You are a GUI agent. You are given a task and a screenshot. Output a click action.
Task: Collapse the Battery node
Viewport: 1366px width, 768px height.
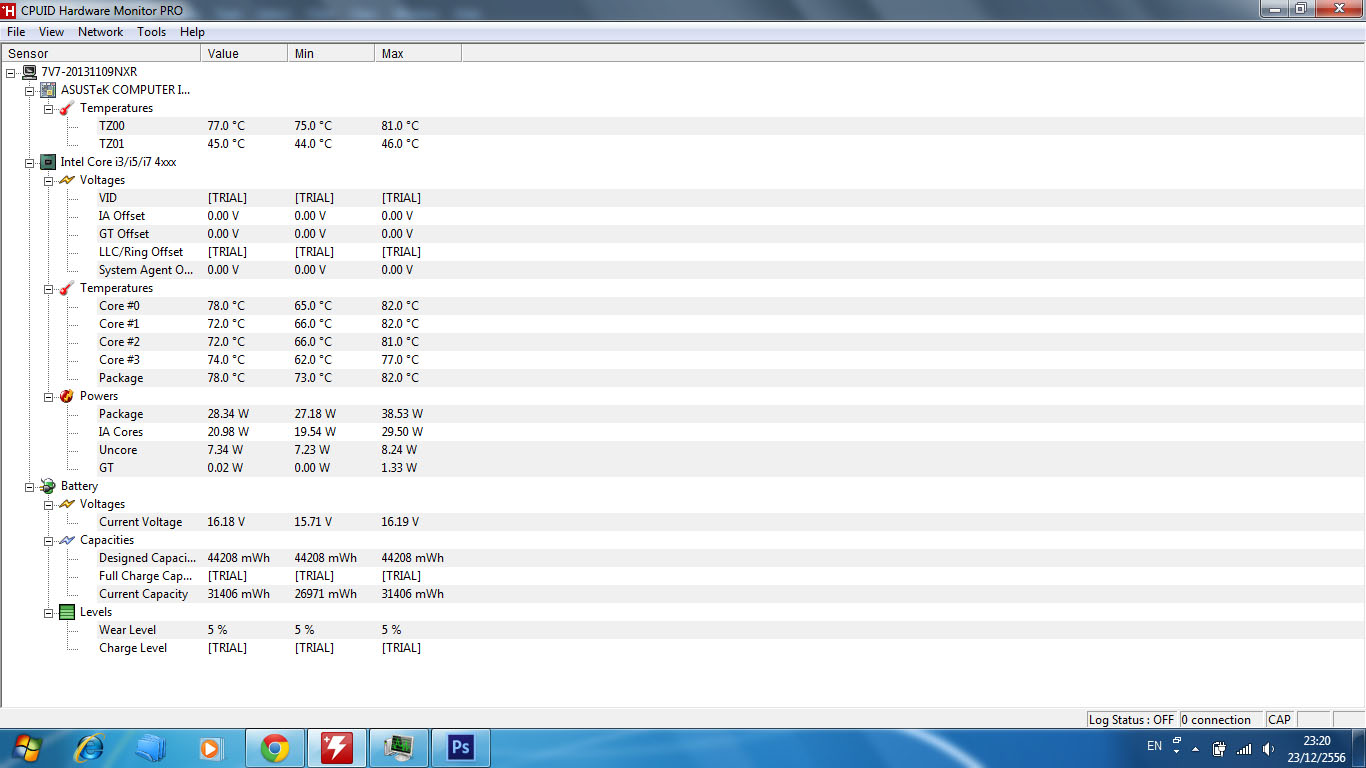point(30,486)
